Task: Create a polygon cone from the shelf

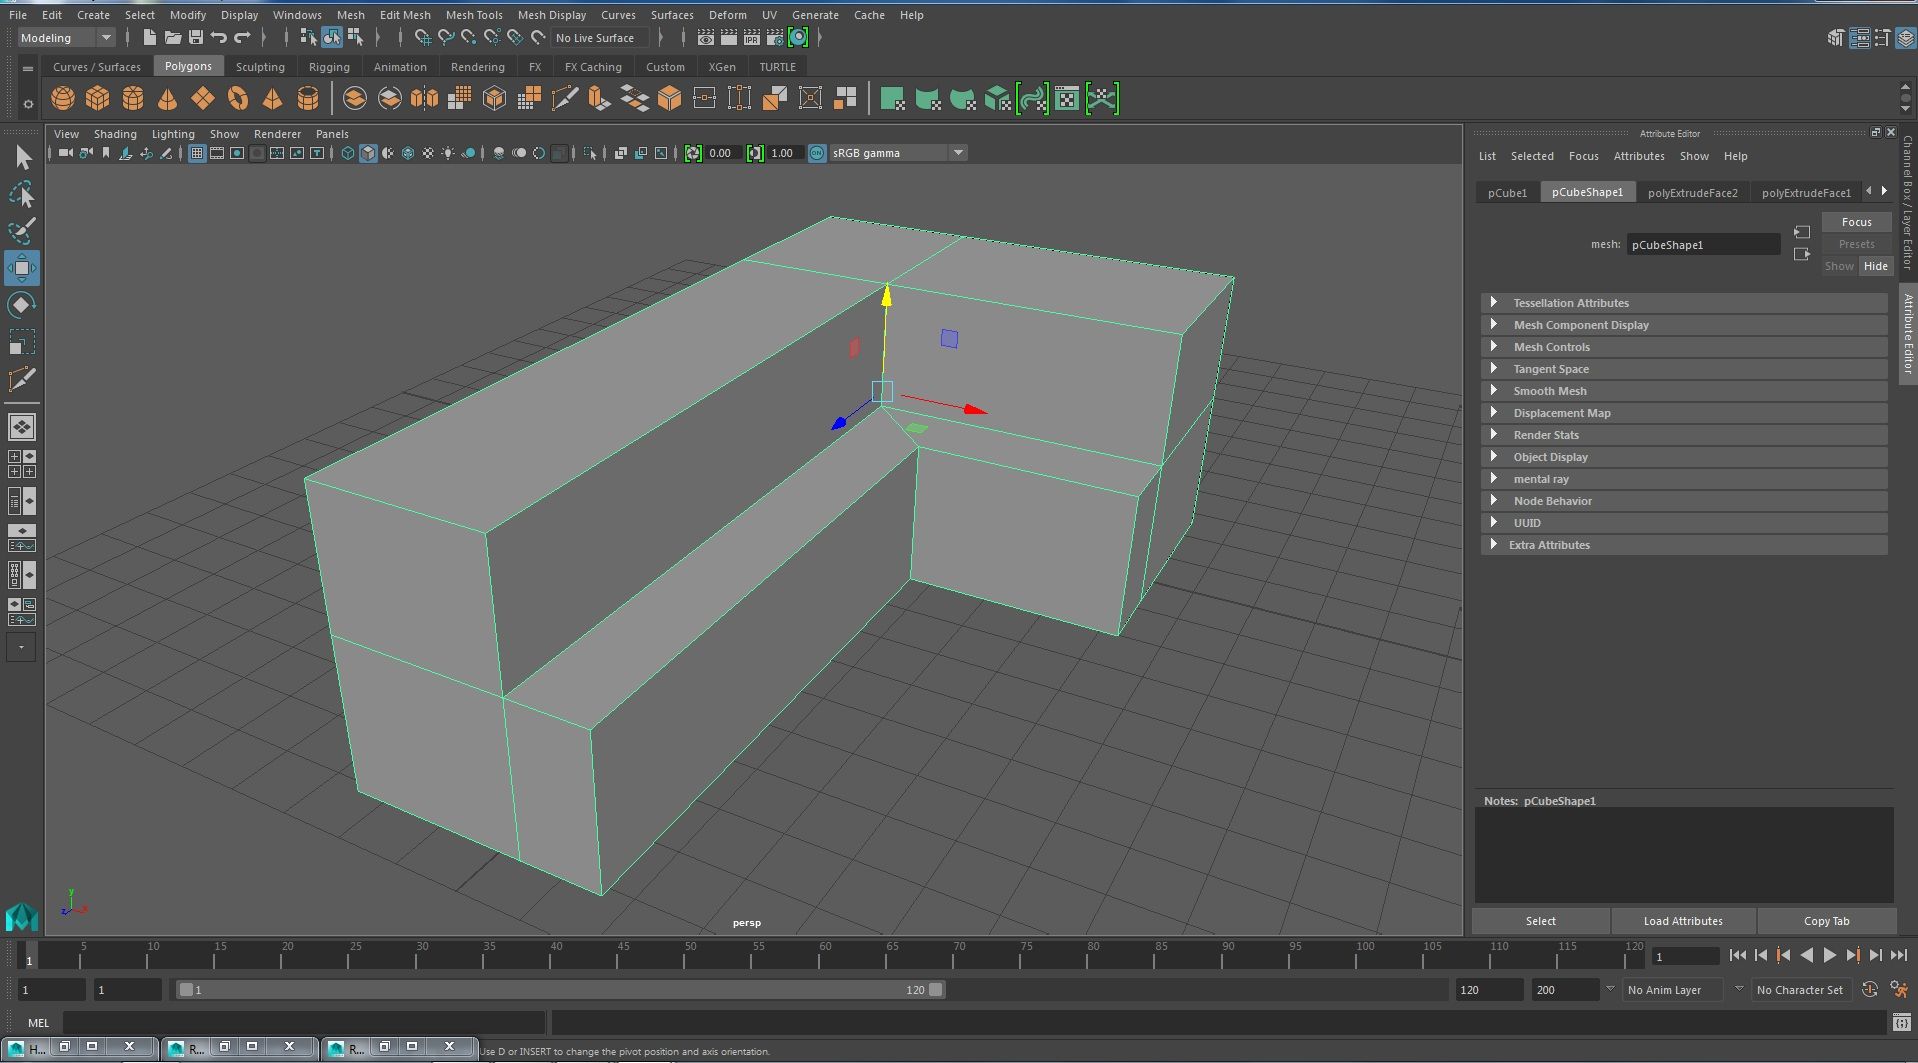Action: pos(168,98)
